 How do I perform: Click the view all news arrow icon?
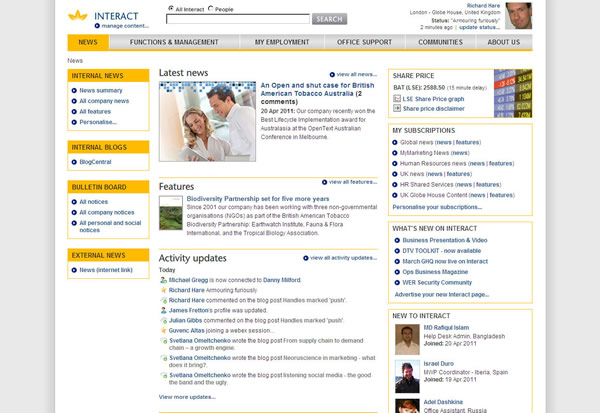pos(332,75)
